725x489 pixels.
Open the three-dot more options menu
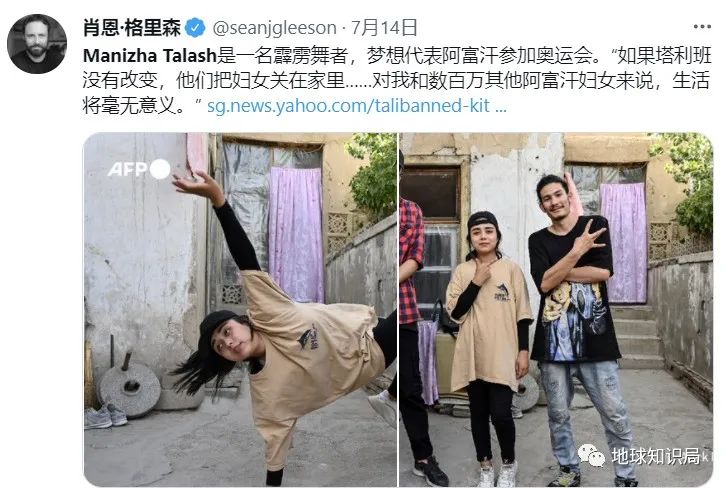[x=702, y=27]
